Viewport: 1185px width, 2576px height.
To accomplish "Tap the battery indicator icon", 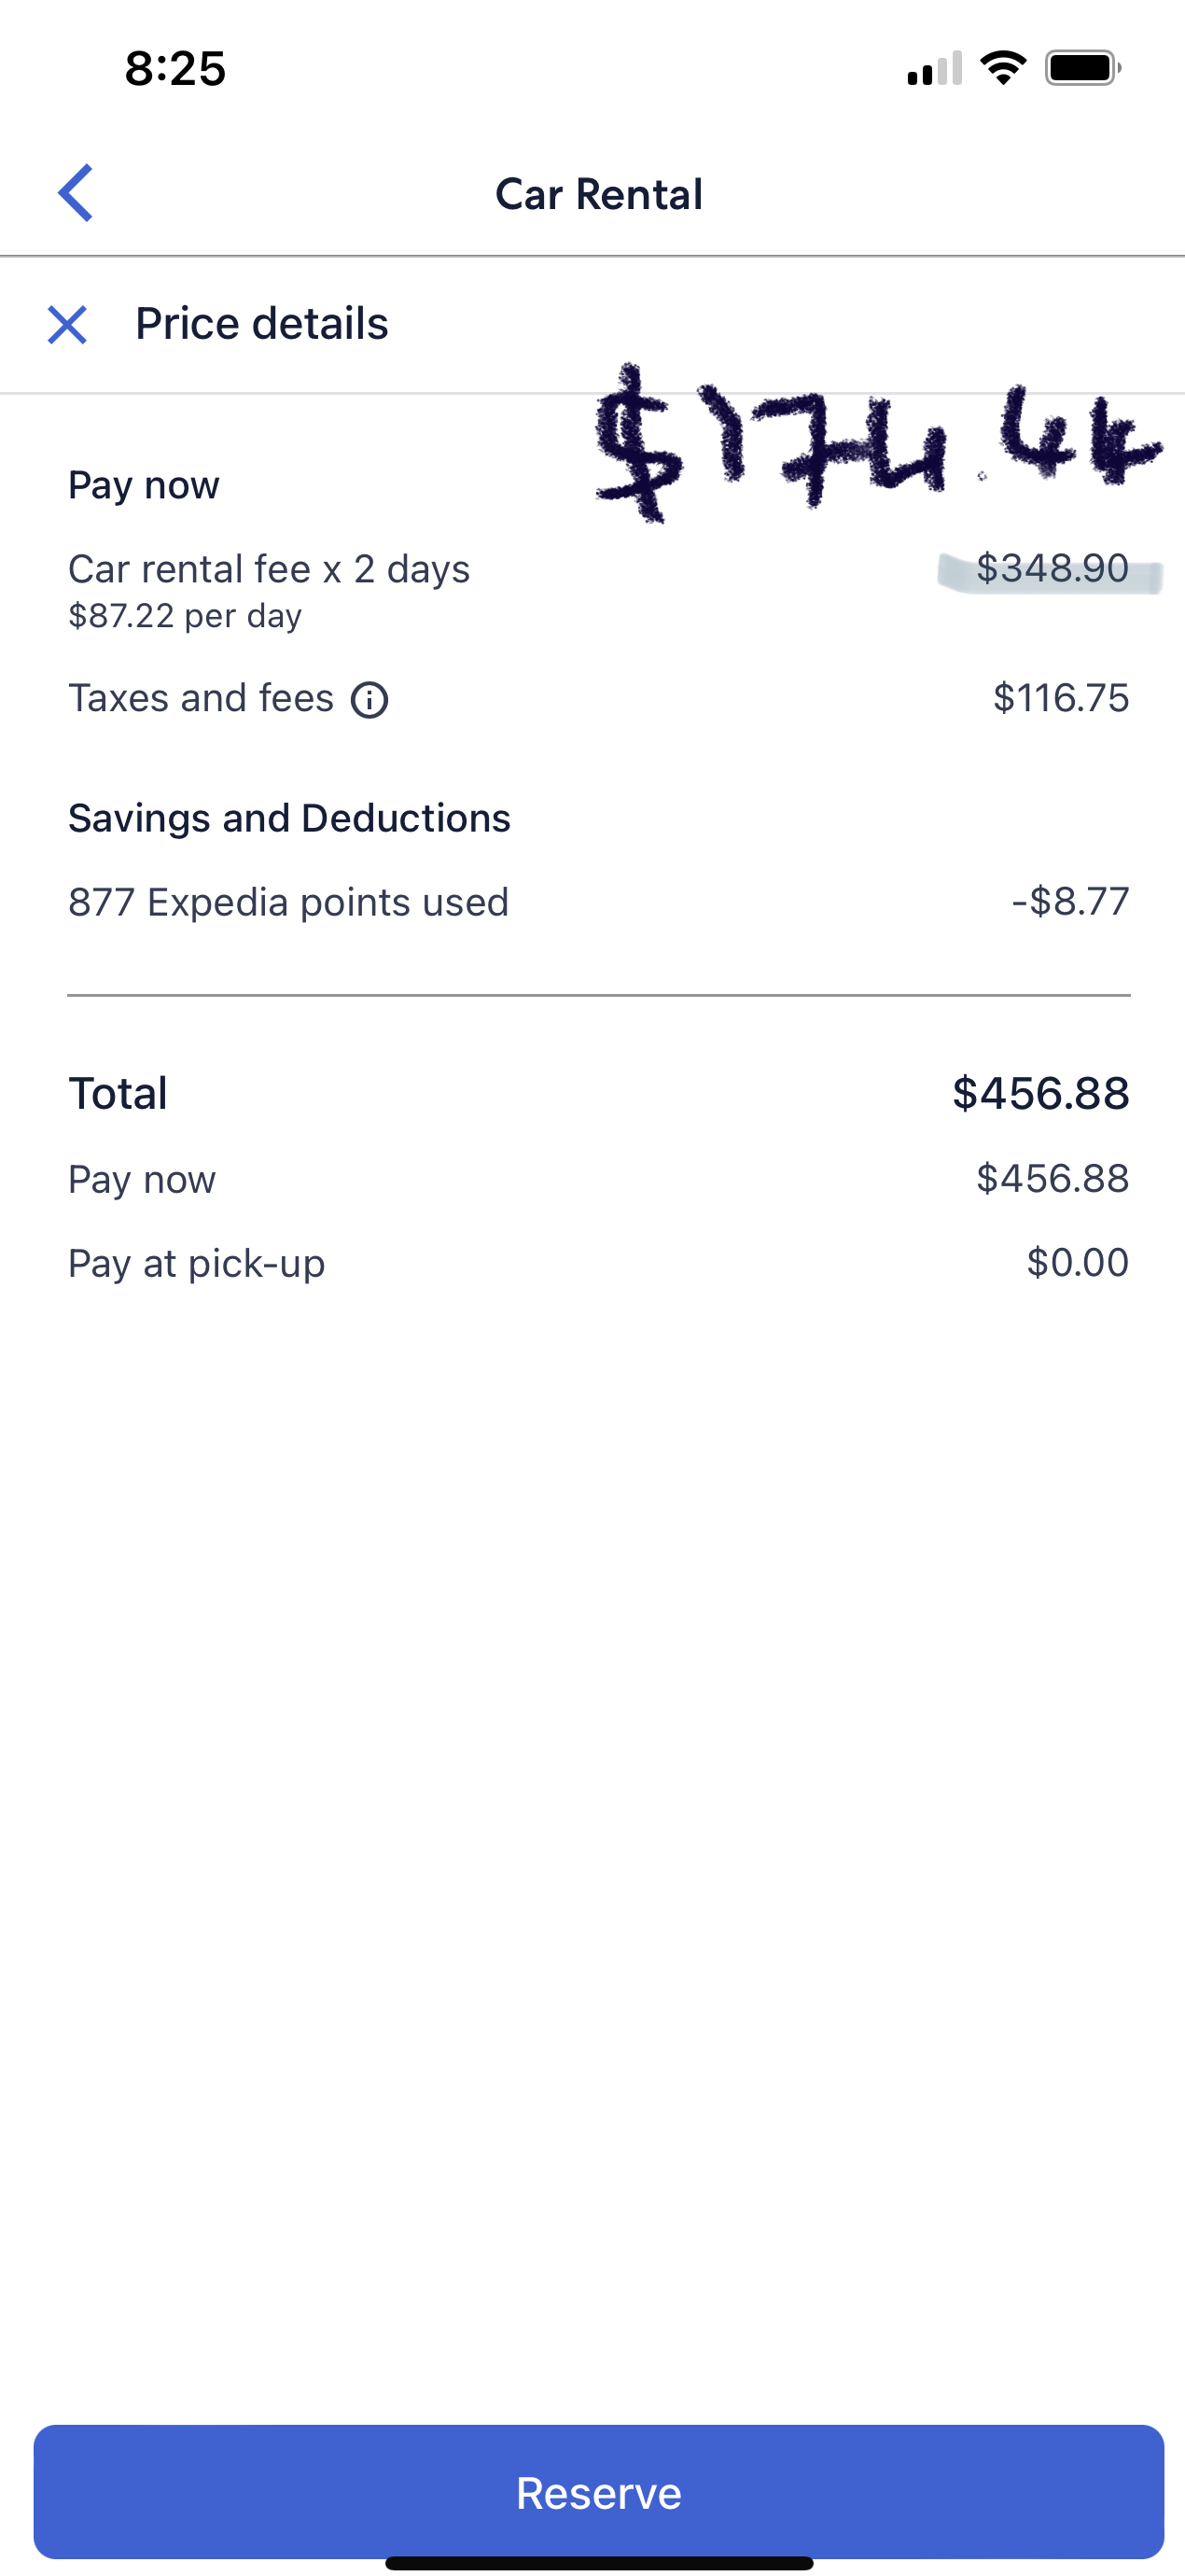I will pyautogui.click(x=1082, y=68).
